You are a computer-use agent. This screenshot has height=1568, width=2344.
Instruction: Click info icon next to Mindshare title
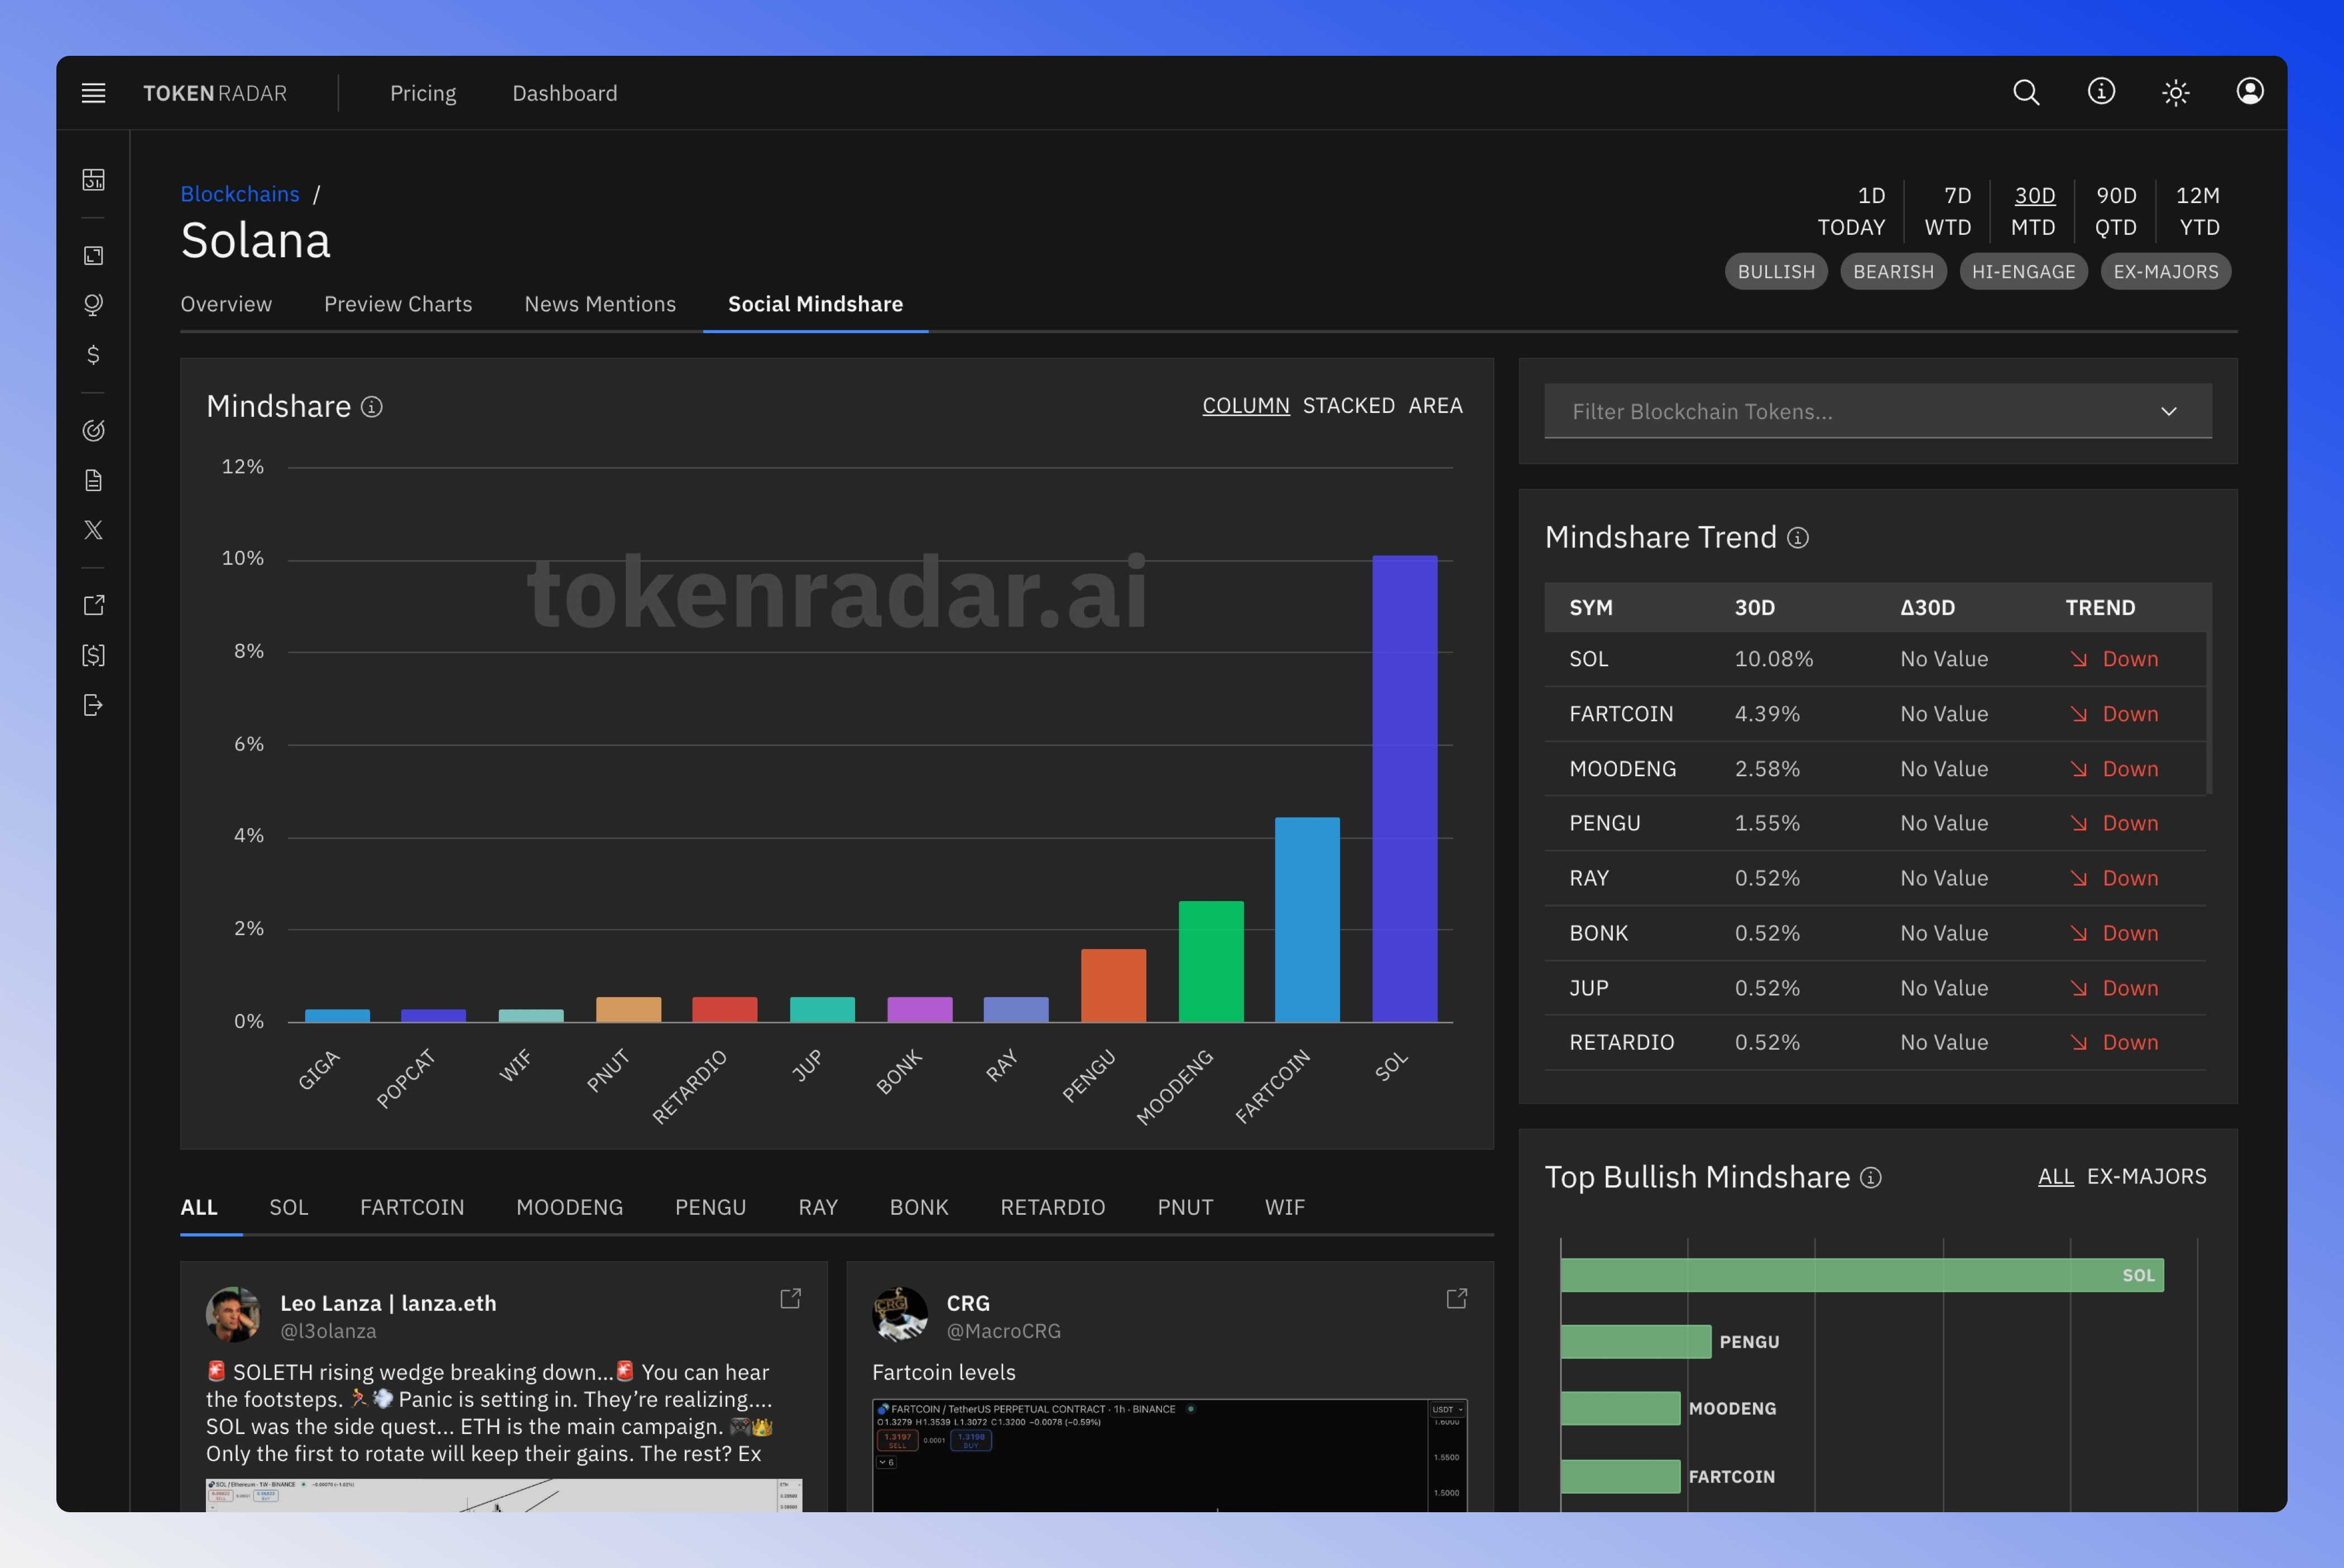372,407
